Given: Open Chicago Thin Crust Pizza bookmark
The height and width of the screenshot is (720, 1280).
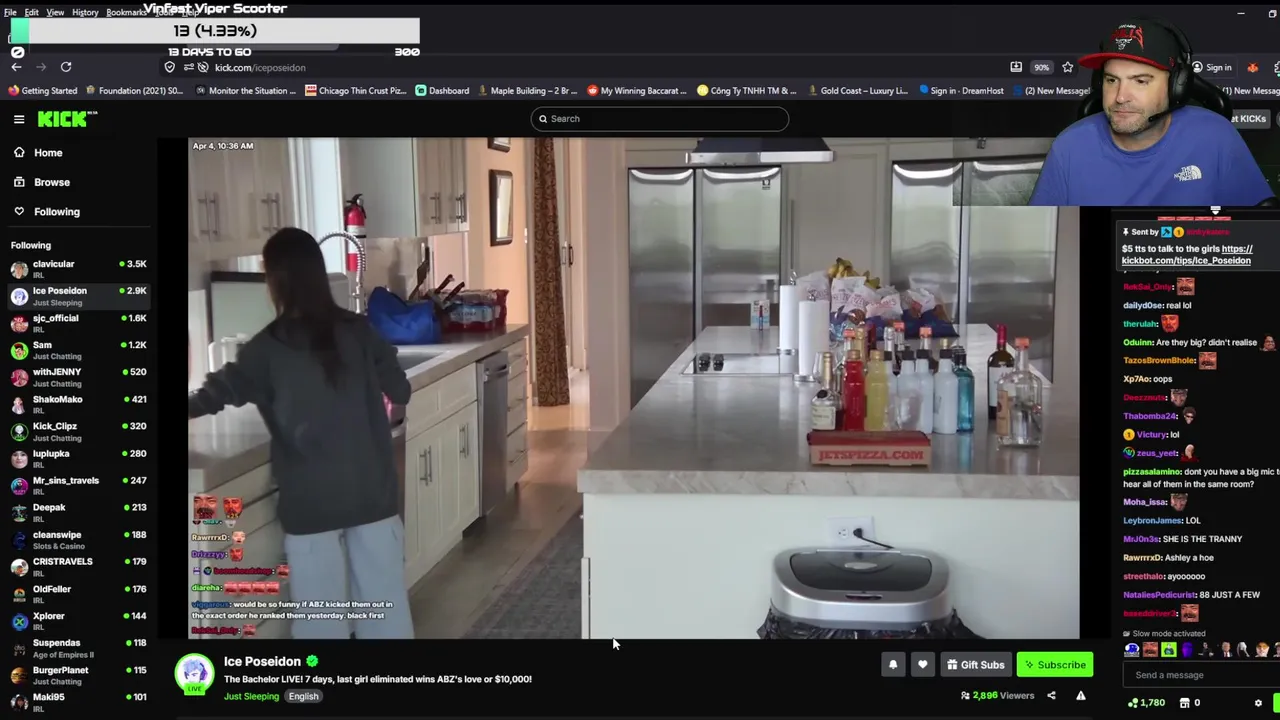Looking at the screenshot, I should (x=356, y=91).
